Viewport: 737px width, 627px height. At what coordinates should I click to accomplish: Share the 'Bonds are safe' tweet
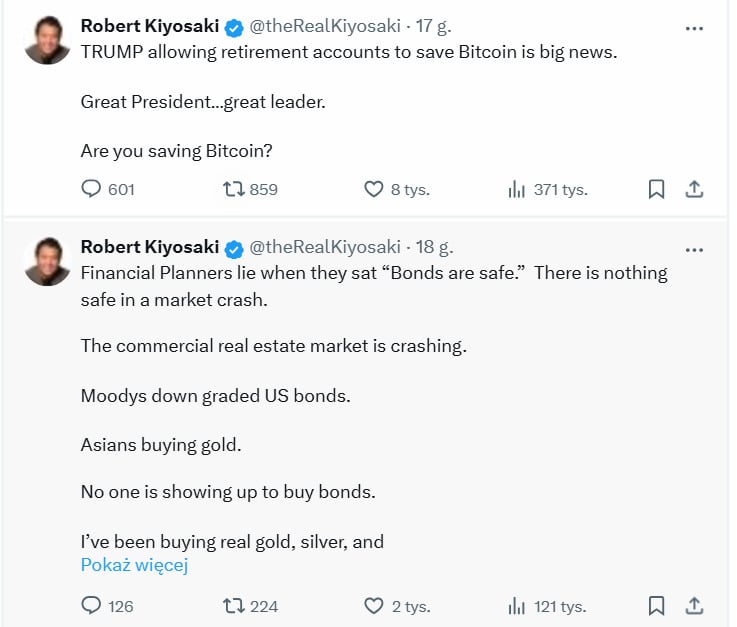pyautogui.click(x=694, y=605)
